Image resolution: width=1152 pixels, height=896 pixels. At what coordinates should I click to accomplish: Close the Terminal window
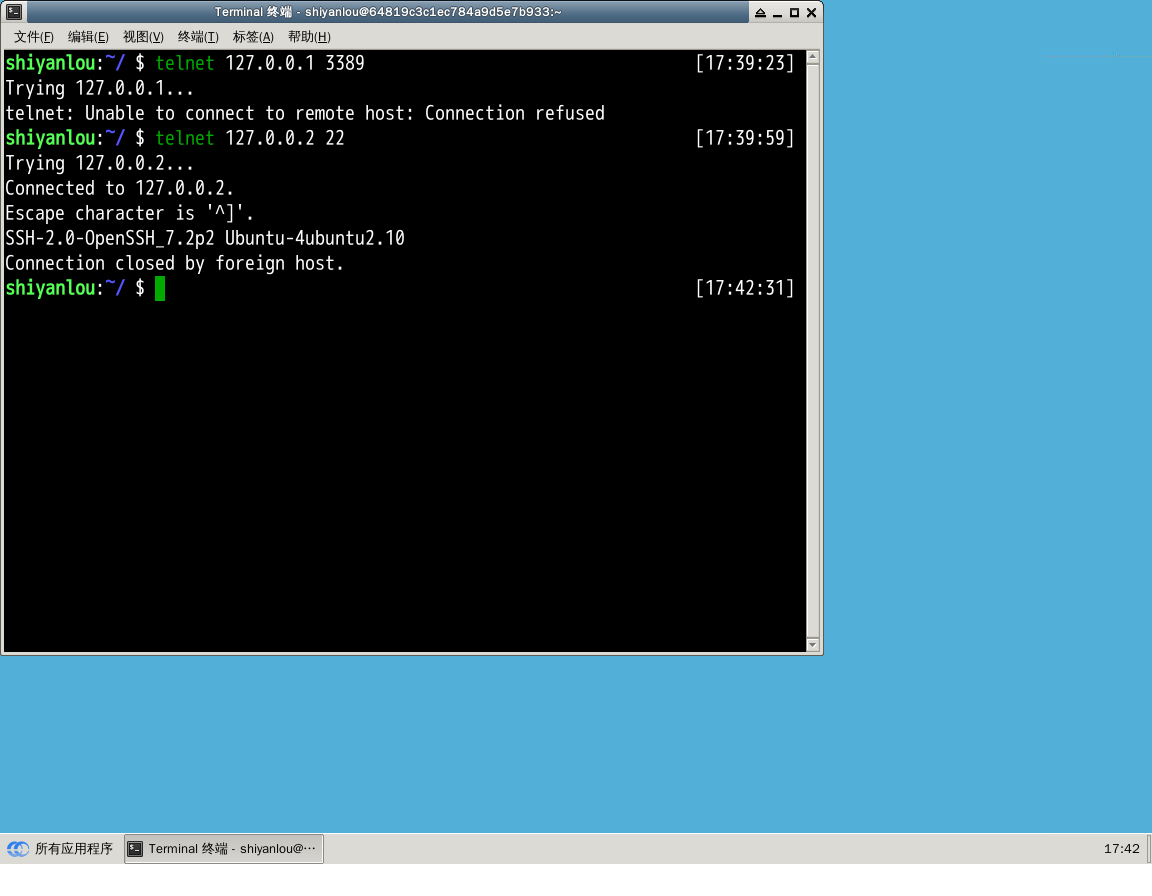[811, 12]
